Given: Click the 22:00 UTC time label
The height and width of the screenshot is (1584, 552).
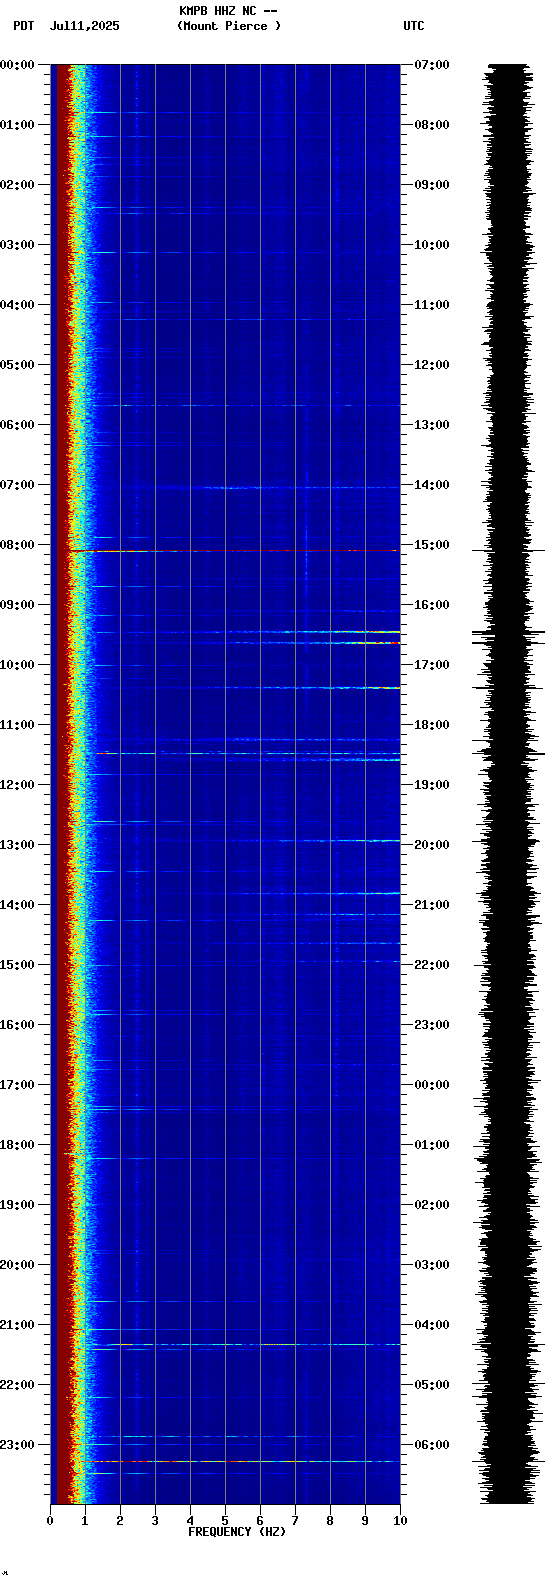Looking at the screenshot, I should pos(432,965).
